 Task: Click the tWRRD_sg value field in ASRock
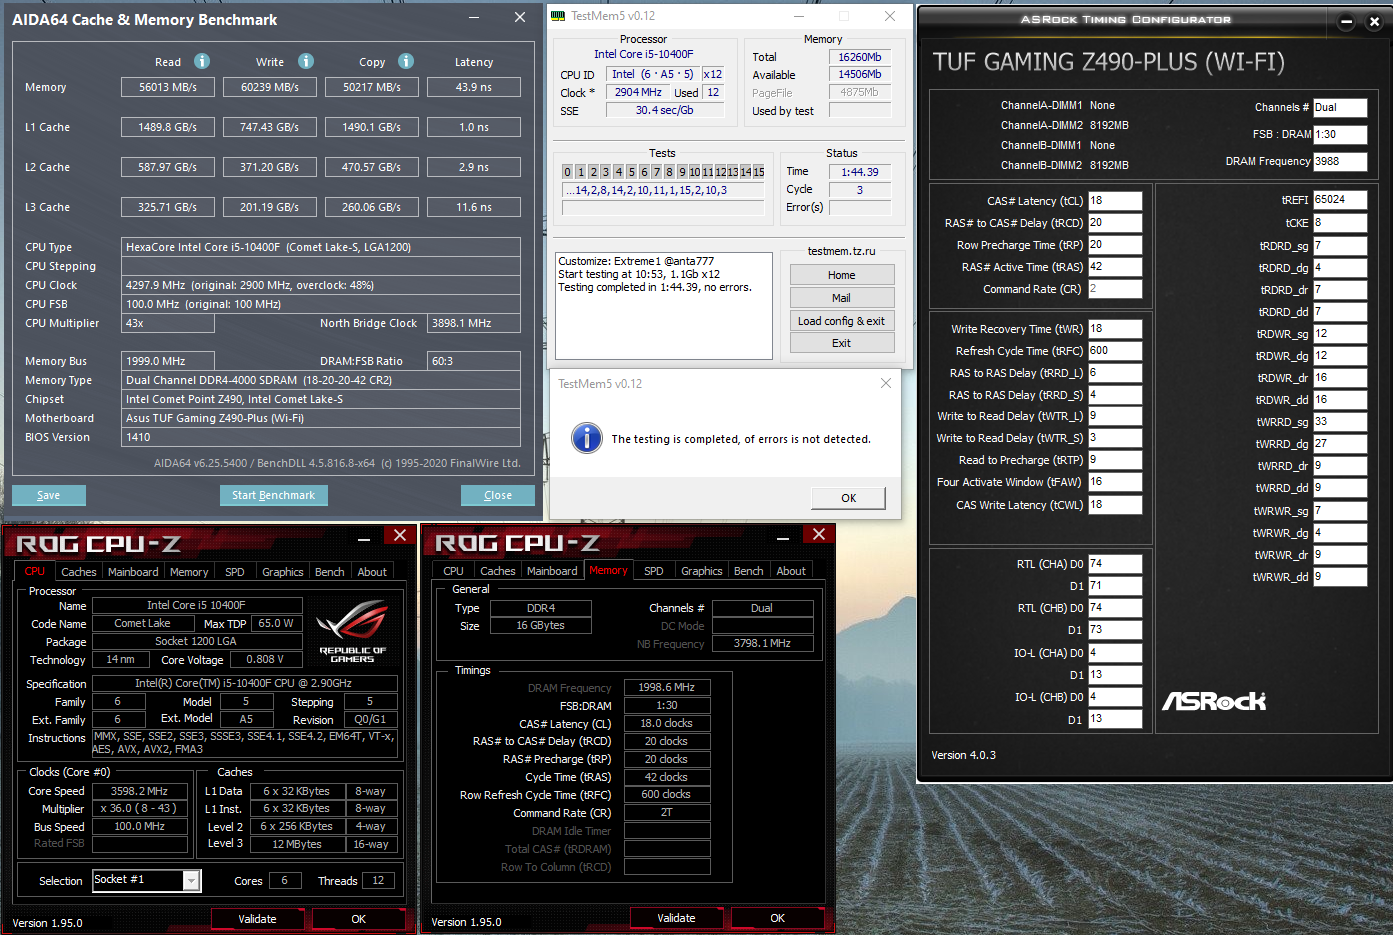[x=1339, y=422]
